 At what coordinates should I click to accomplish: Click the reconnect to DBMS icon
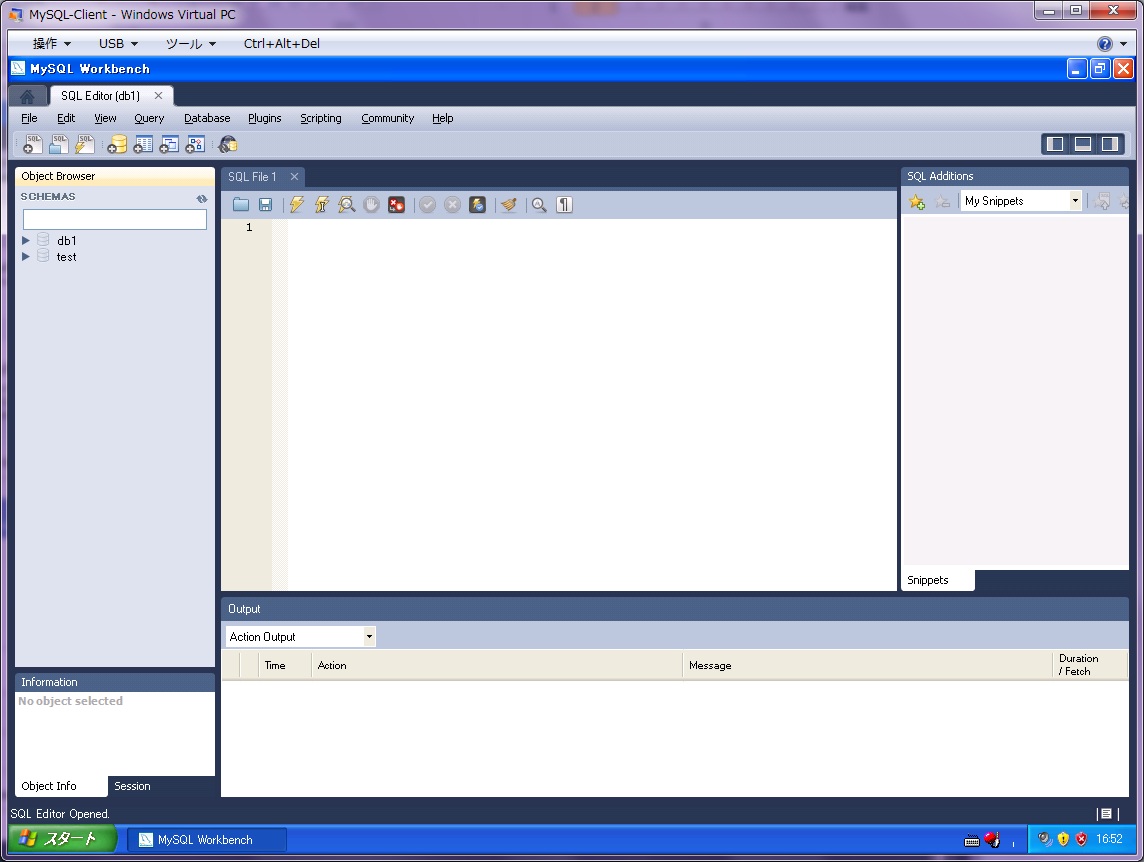228,144
